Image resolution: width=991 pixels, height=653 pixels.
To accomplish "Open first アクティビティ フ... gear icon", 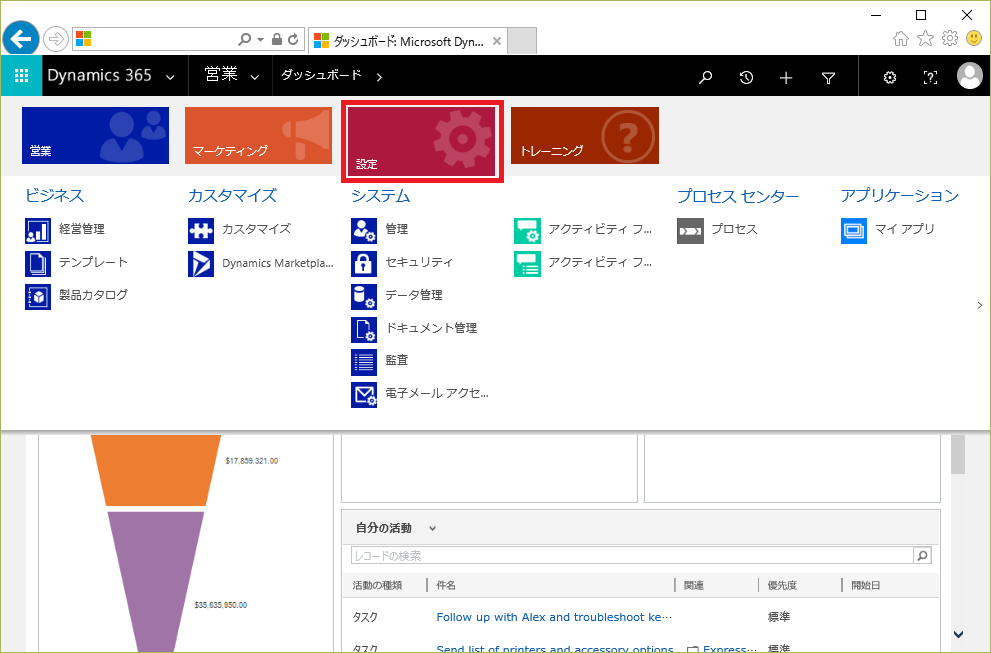I will (527, 231).
